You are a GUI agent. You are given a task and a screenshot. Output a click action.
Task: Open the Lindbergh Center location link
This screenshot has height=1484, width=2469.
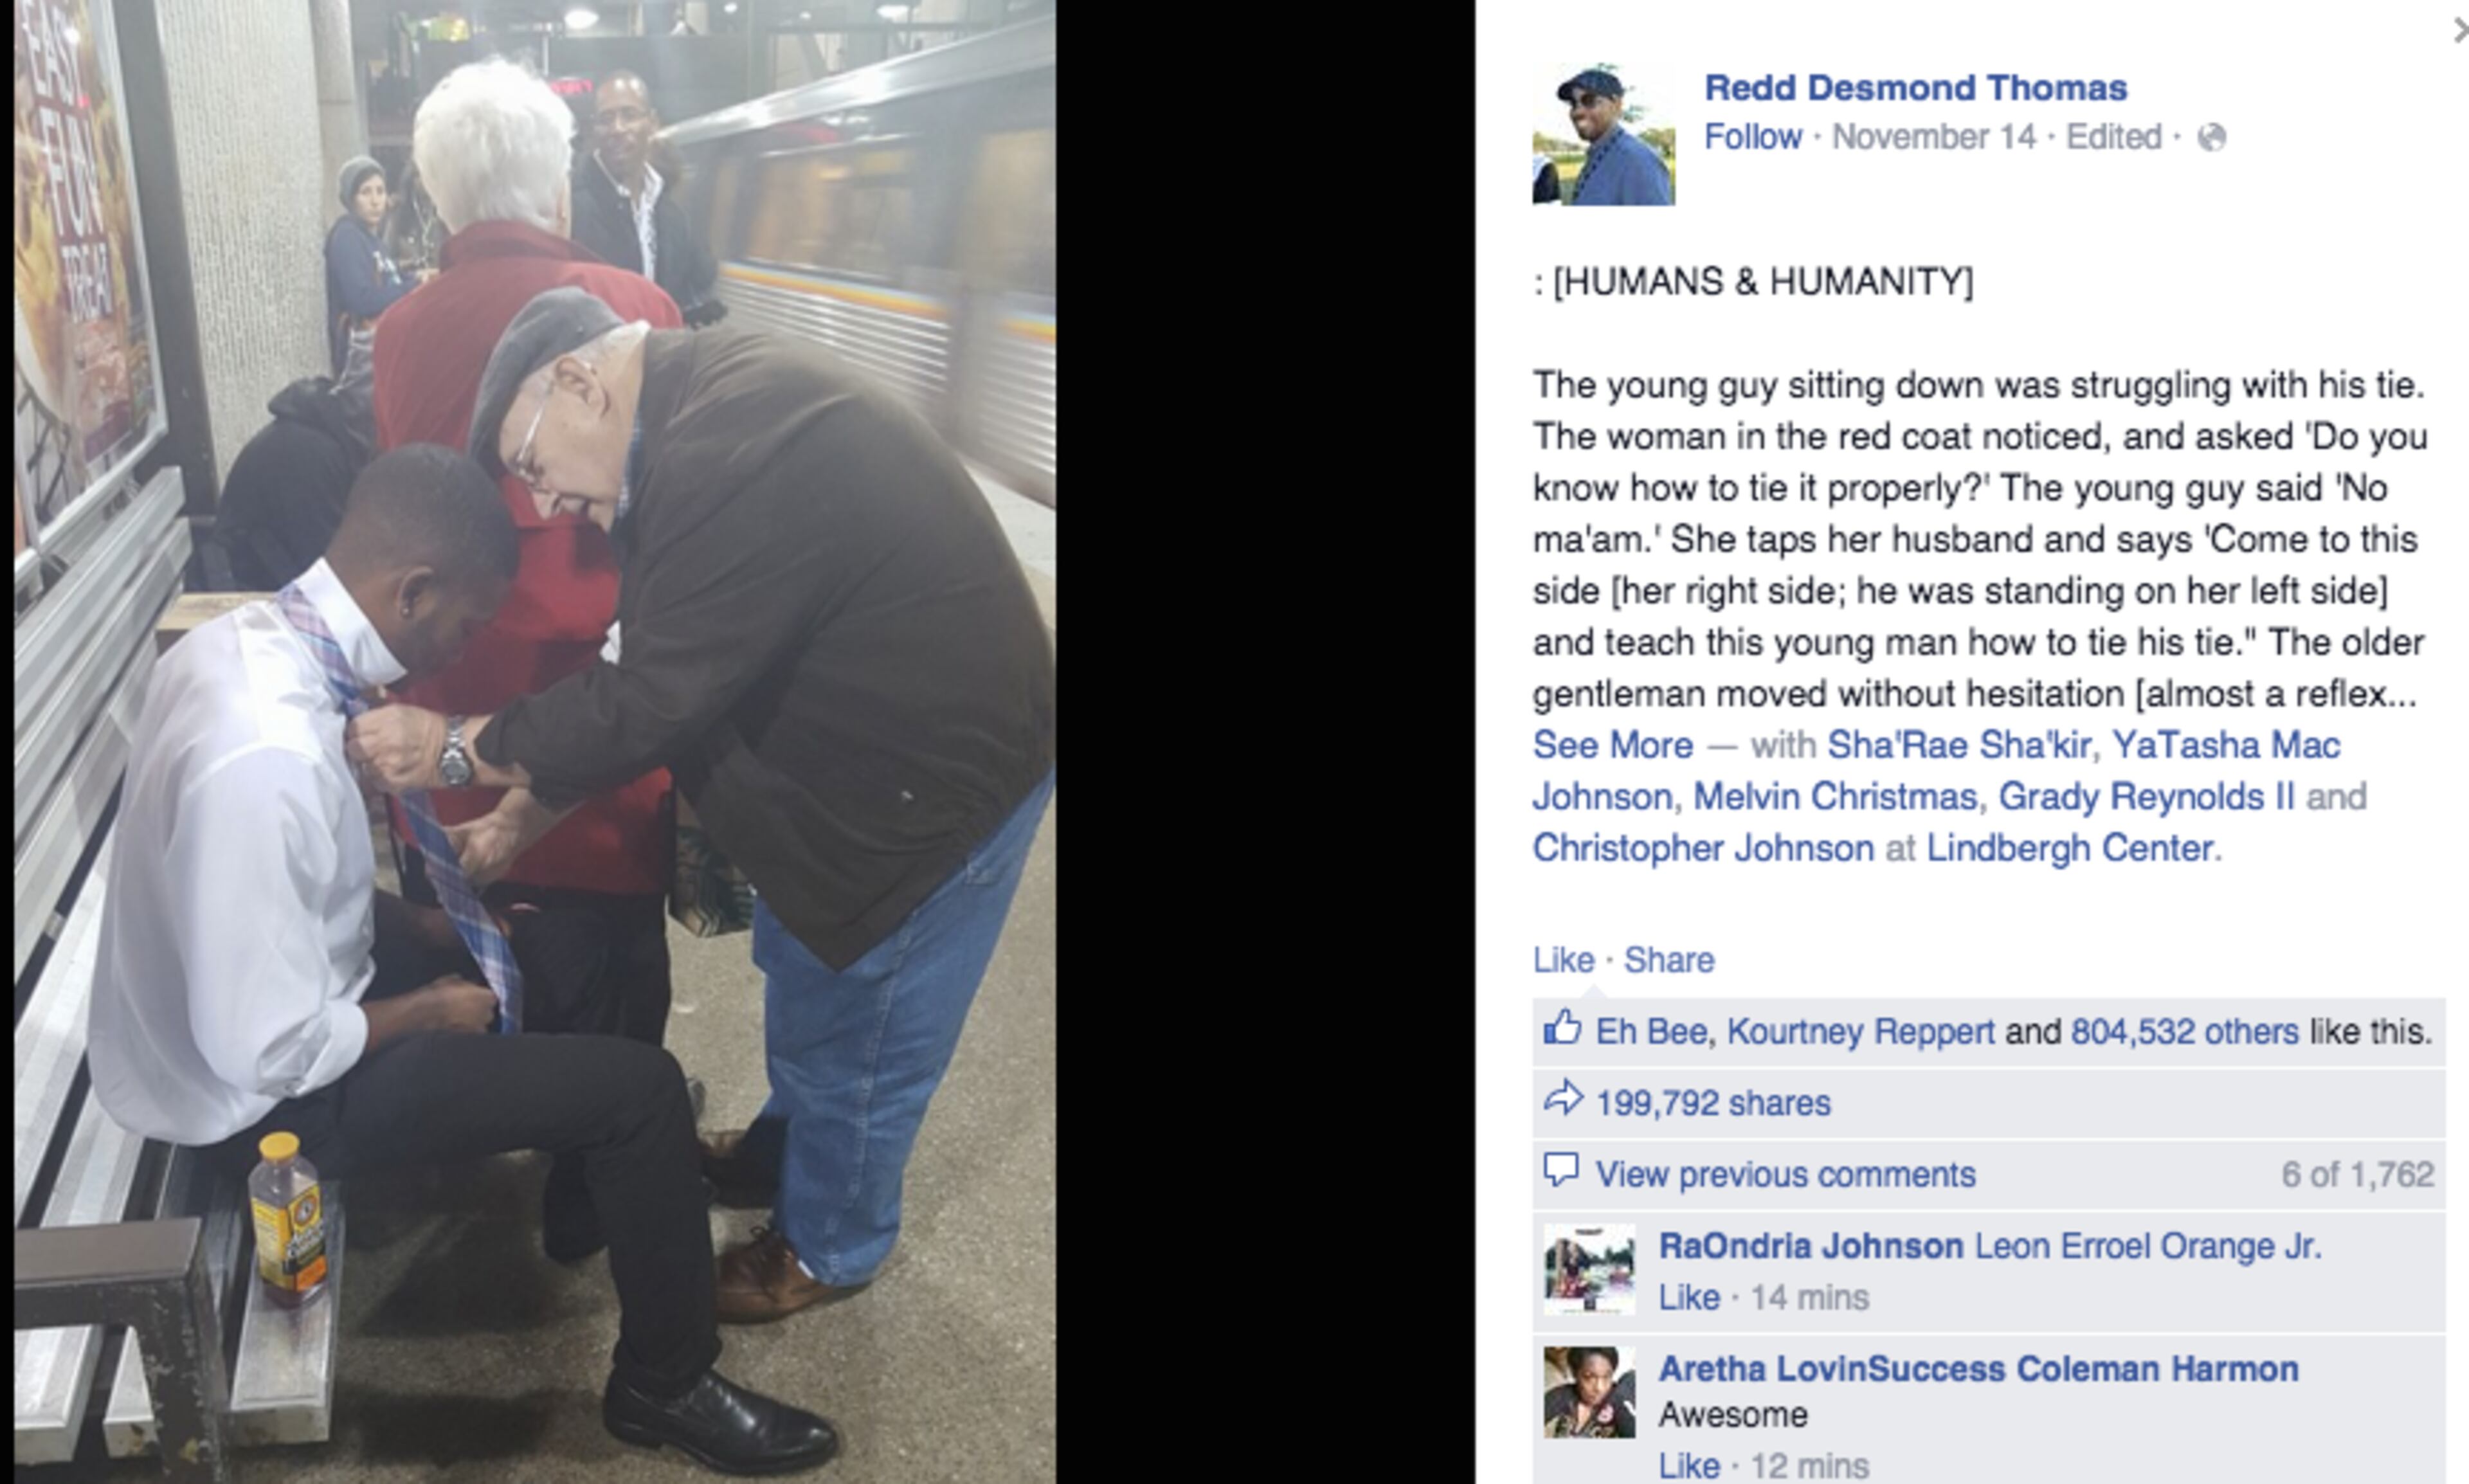click(x=2069, y=848)
